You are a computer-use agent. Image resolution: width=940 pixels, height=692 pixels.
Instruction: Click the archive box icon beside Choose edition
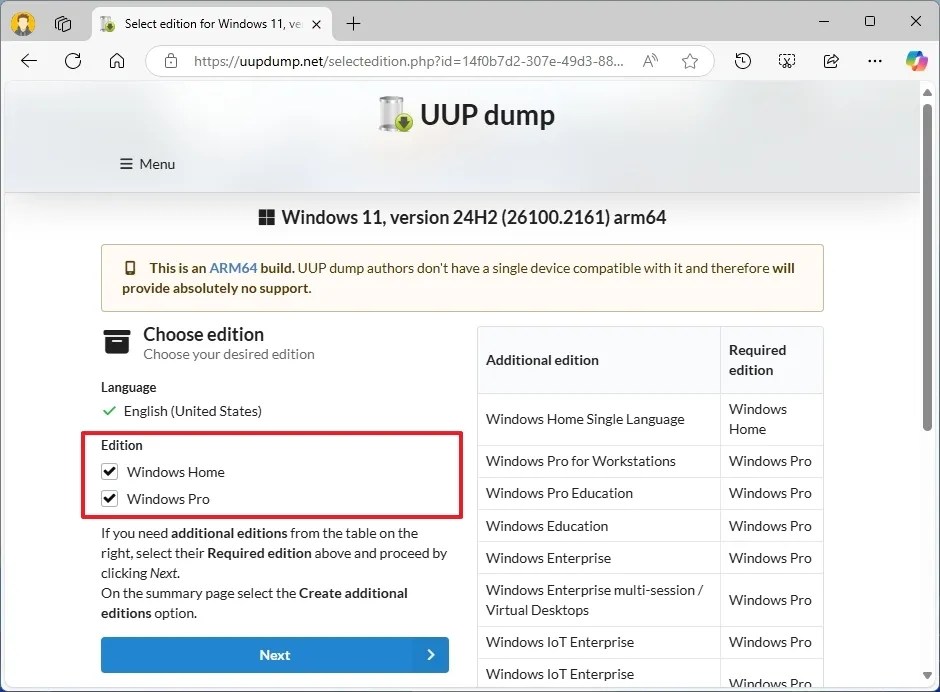tap(117, 342)
